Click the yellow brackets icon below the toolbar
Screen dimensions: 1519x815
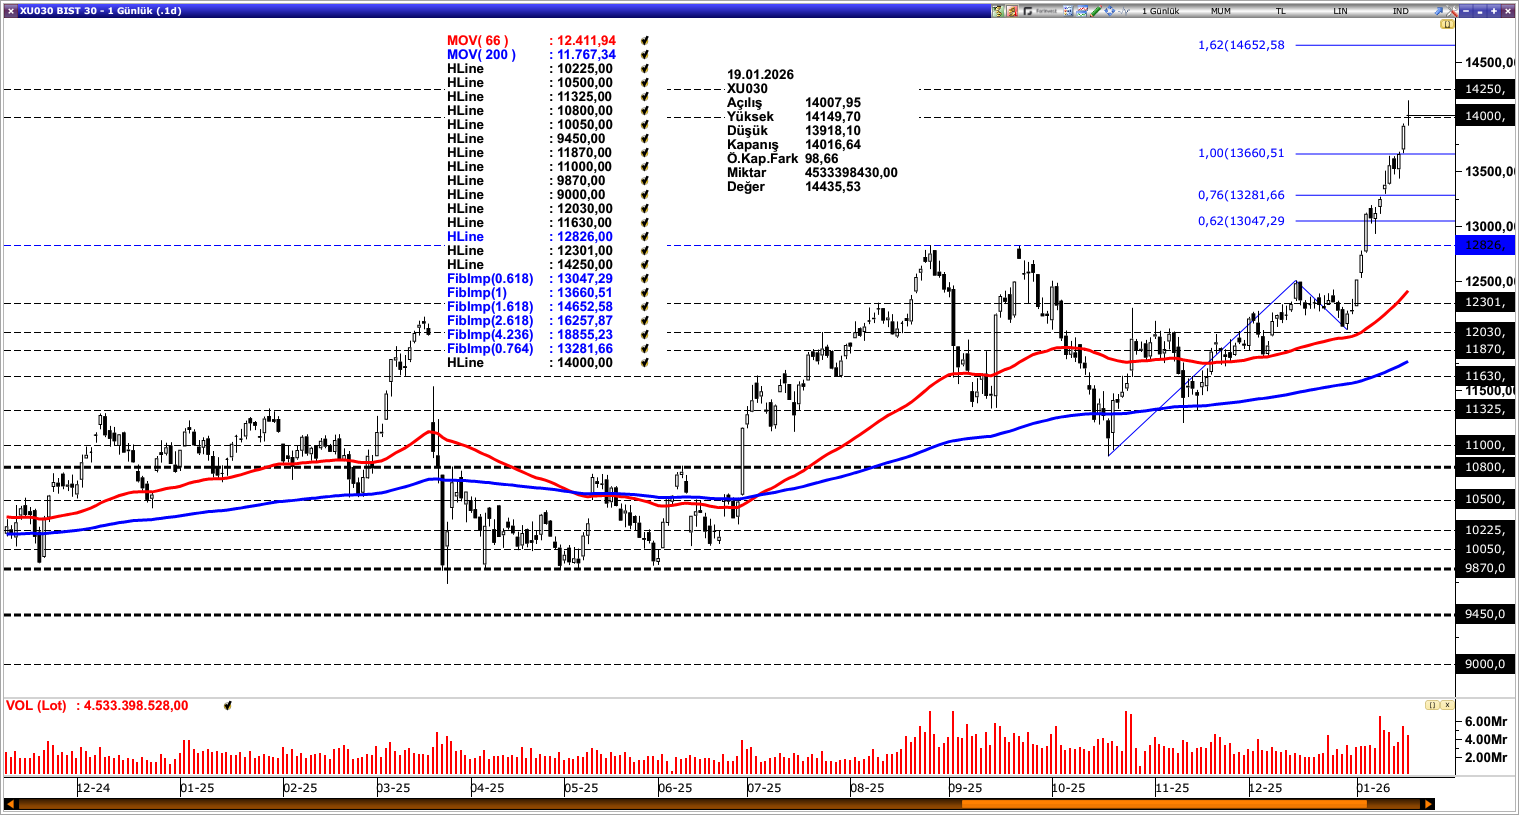(1447, 23)
